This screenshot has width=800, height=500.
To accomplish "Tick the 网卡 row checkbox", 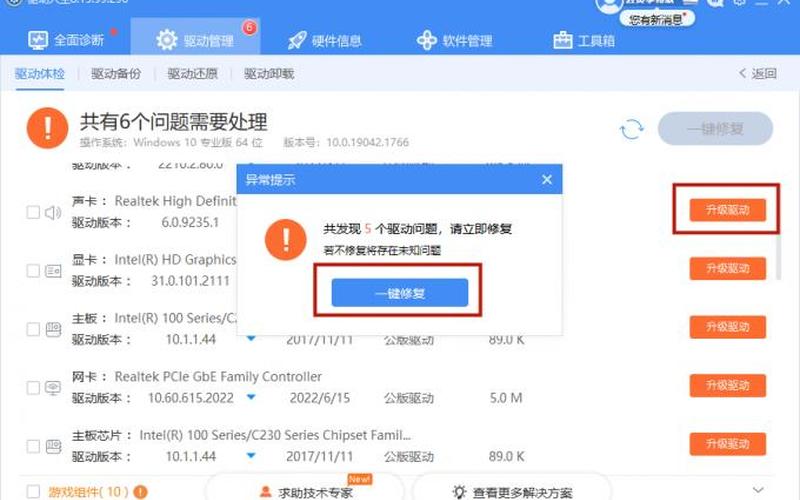I will tap(33, 388).
